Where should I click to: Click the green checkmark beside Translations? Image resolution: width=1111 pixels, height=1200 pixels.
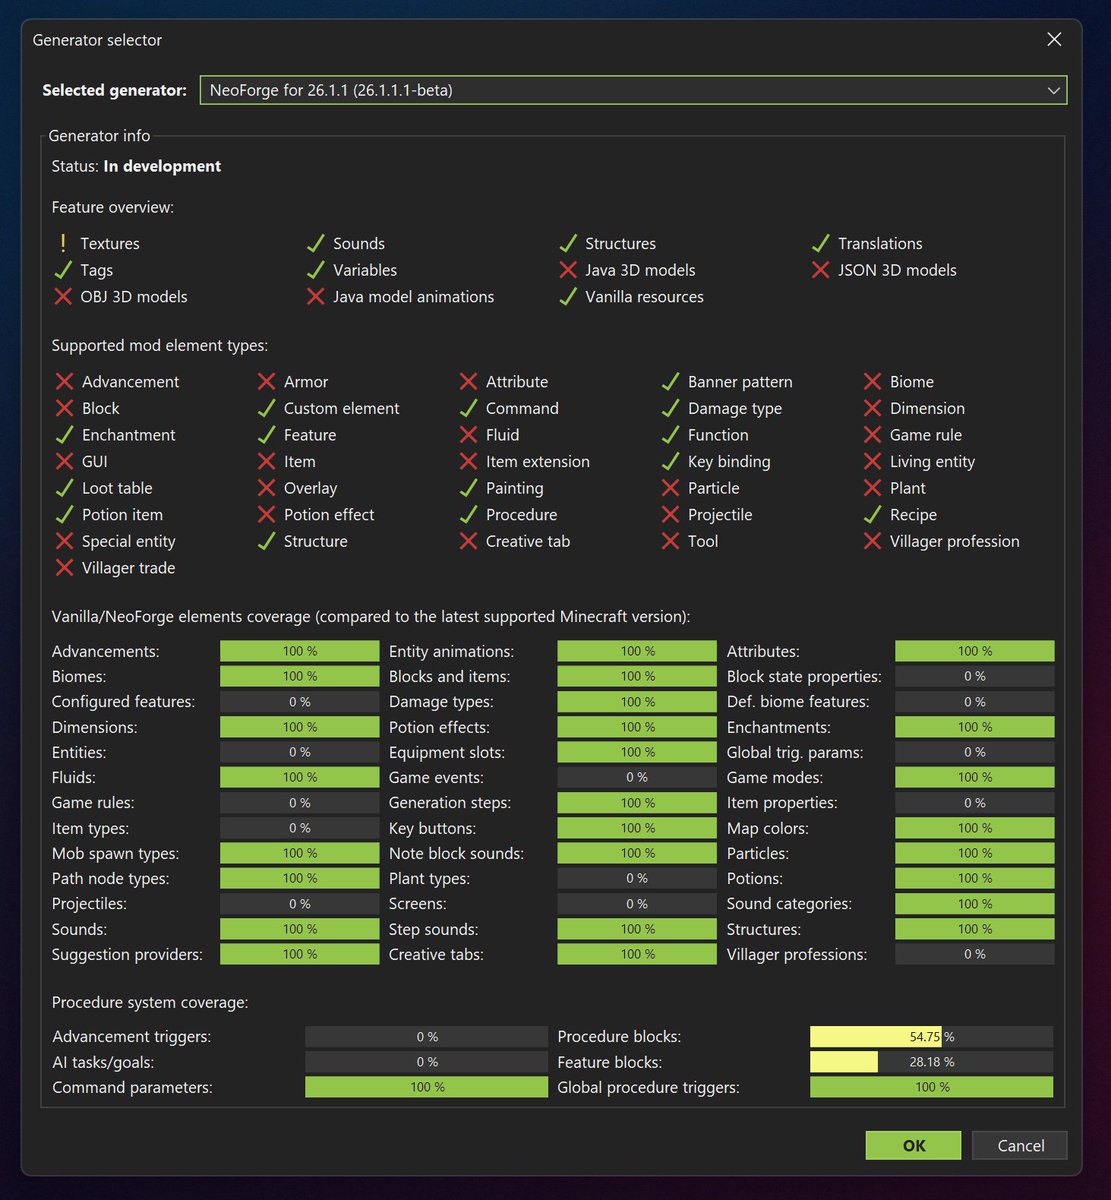point(821,243)
